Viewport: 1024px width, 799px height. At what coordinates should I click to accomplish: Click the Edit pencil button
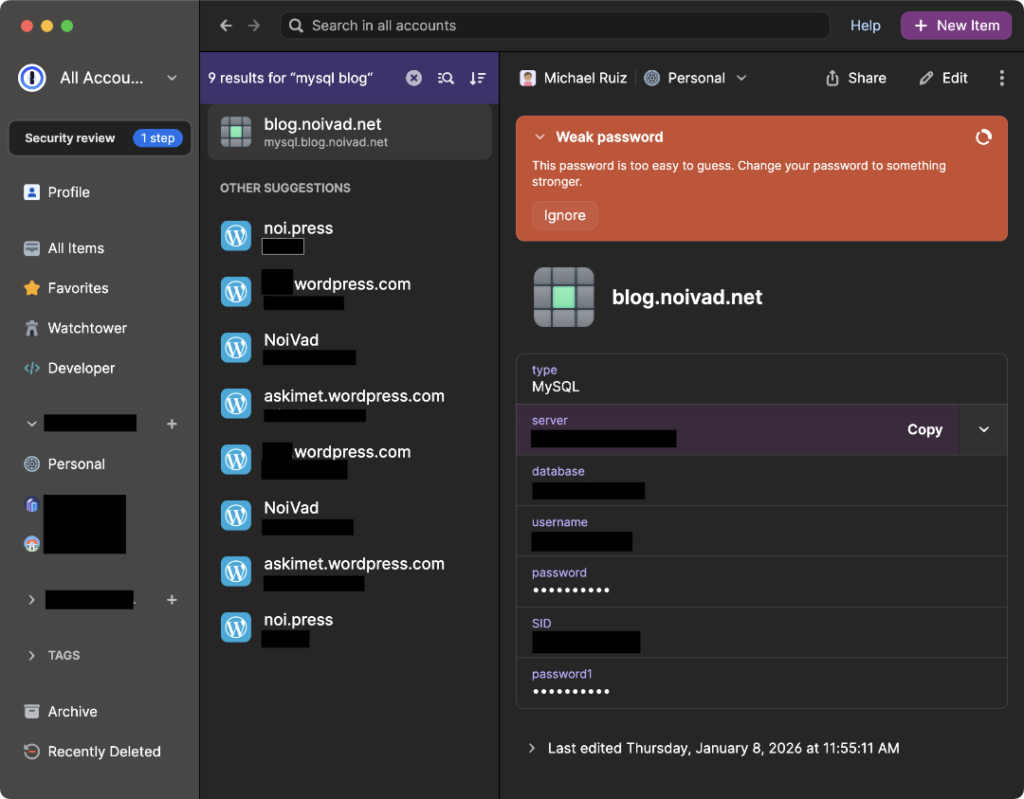[x=943, y=78]
